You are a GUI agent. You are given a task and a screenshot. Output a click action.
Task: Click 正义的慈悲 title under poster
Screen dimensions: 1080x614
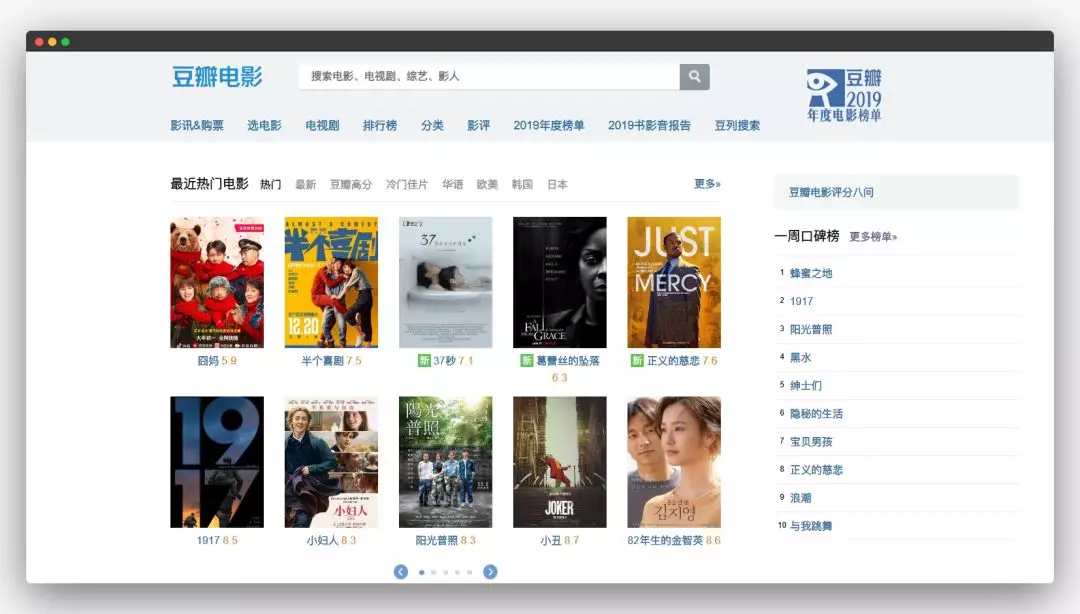click(x=674, y=361)
